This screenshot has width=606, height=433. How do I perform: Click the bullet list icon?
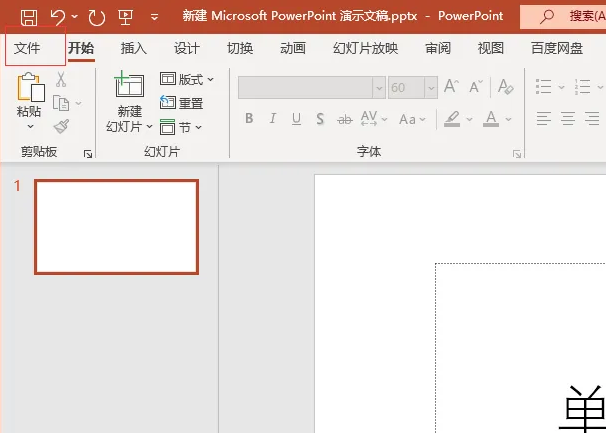pos(543,87)
